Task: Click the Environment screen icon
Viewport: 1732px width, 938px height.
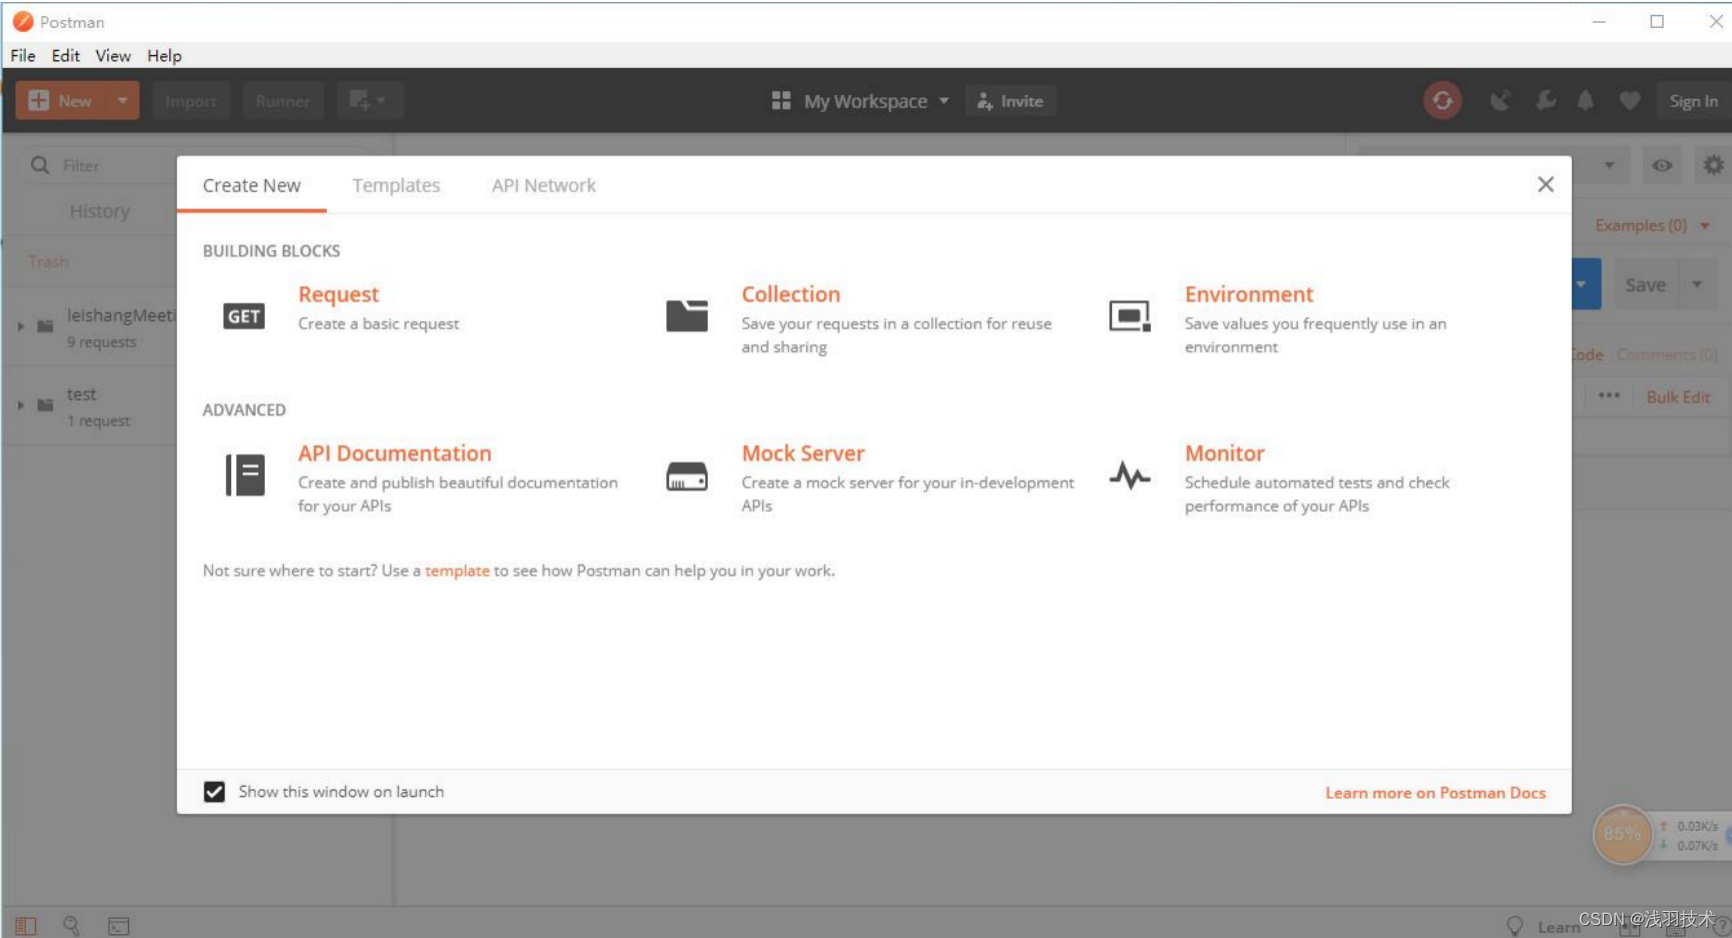Action: click(x=1130, y=316)
